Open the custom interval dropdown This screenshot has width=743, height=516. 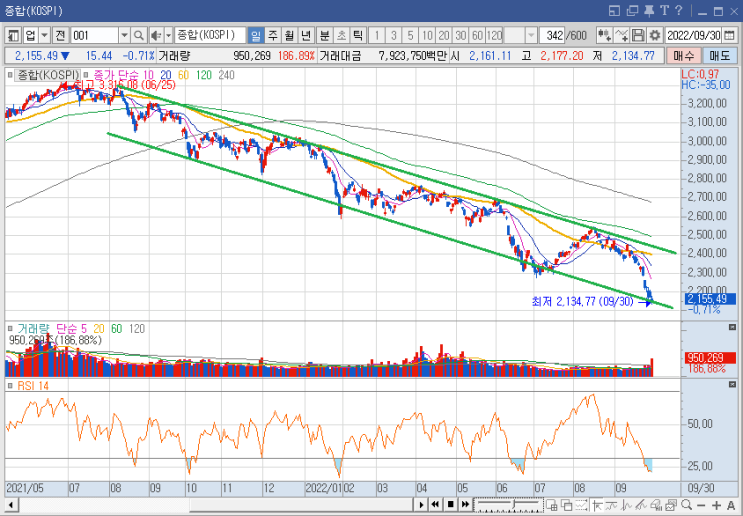(x=531, y=35)
